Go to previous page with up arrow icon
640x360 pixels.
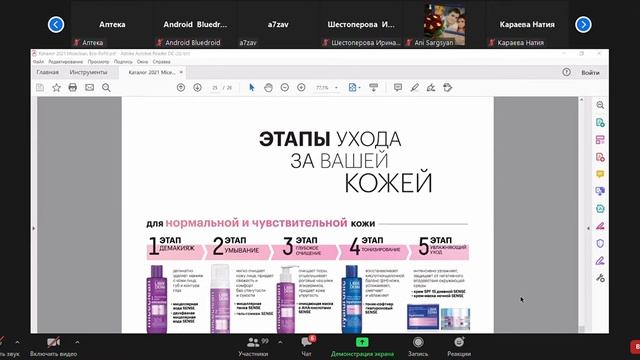point(181,87)
